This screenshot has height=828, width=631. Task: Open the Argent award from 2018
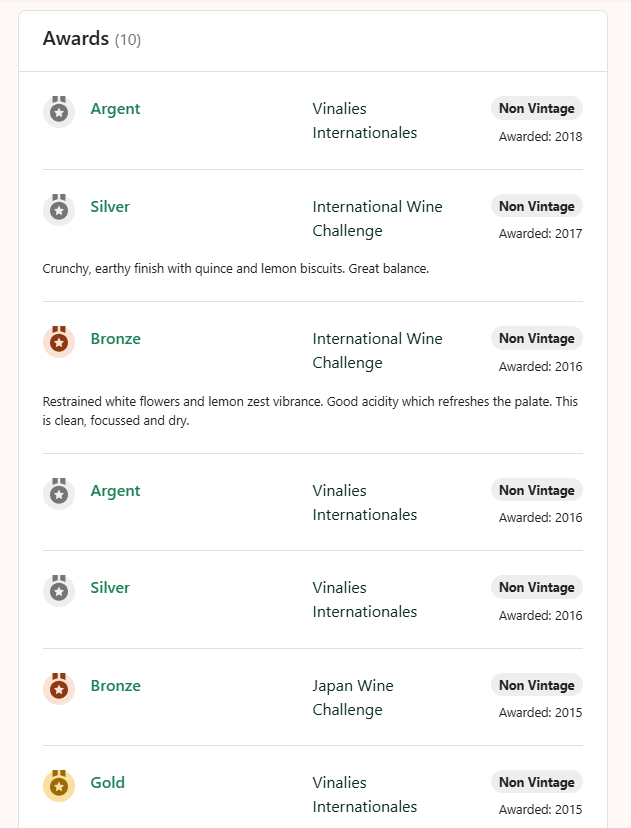click(115, 109)
